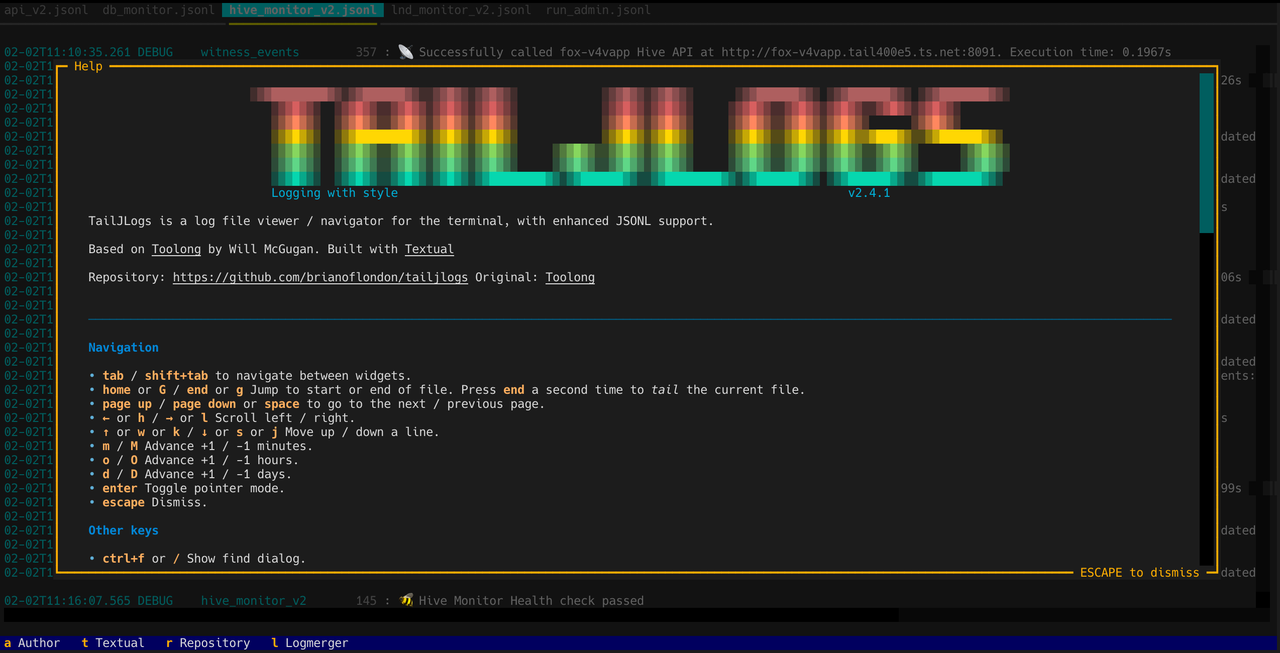Click the 'tab / shift+tab' navigate widgets line
The height and width of the screenshot is (653, 1280).
250,376
